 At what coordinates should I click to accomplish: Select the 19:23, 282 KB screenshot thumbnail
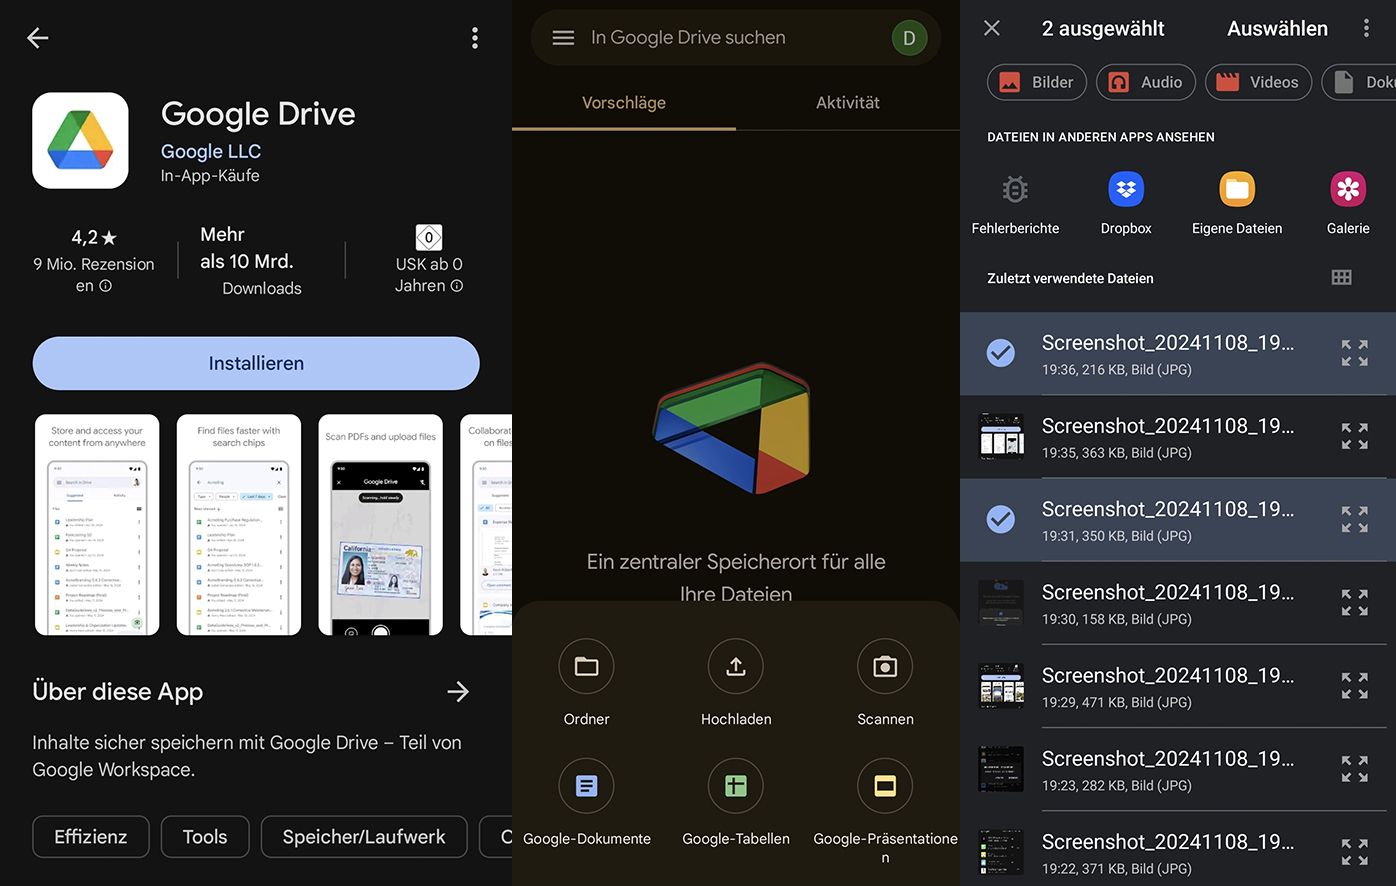pos(1001,769)
